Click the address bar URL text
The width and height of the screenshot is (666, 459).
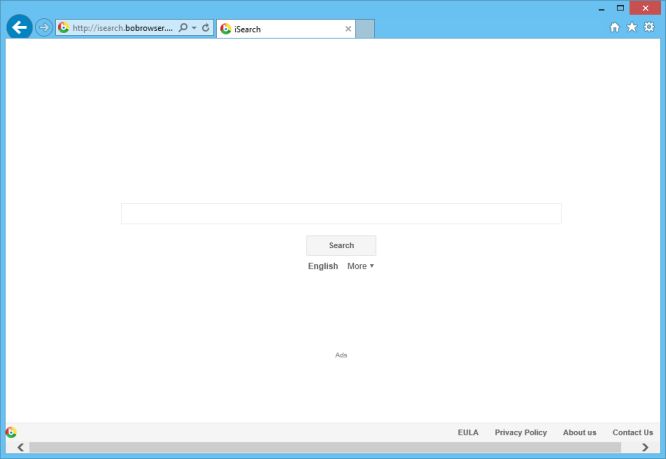click(122, 28)
